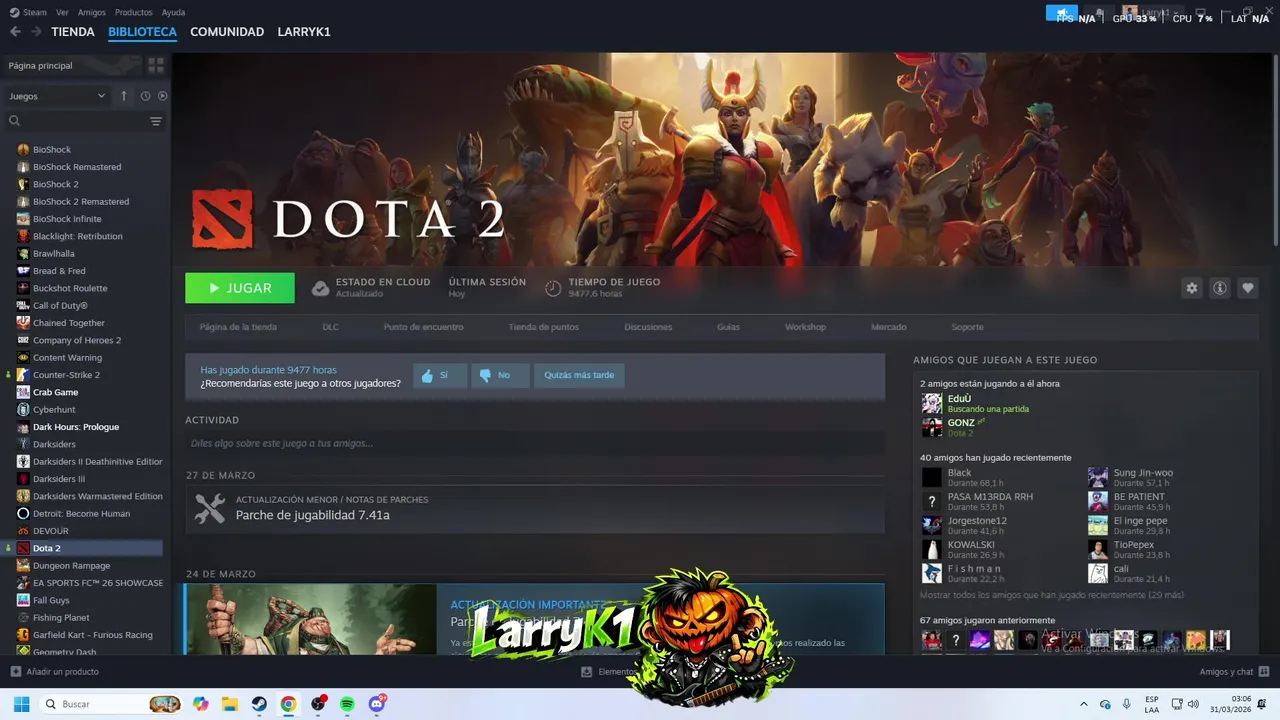Click the activity post input field
The width and height of the screenshot is (1280, 720).
[x=535, y=443]
